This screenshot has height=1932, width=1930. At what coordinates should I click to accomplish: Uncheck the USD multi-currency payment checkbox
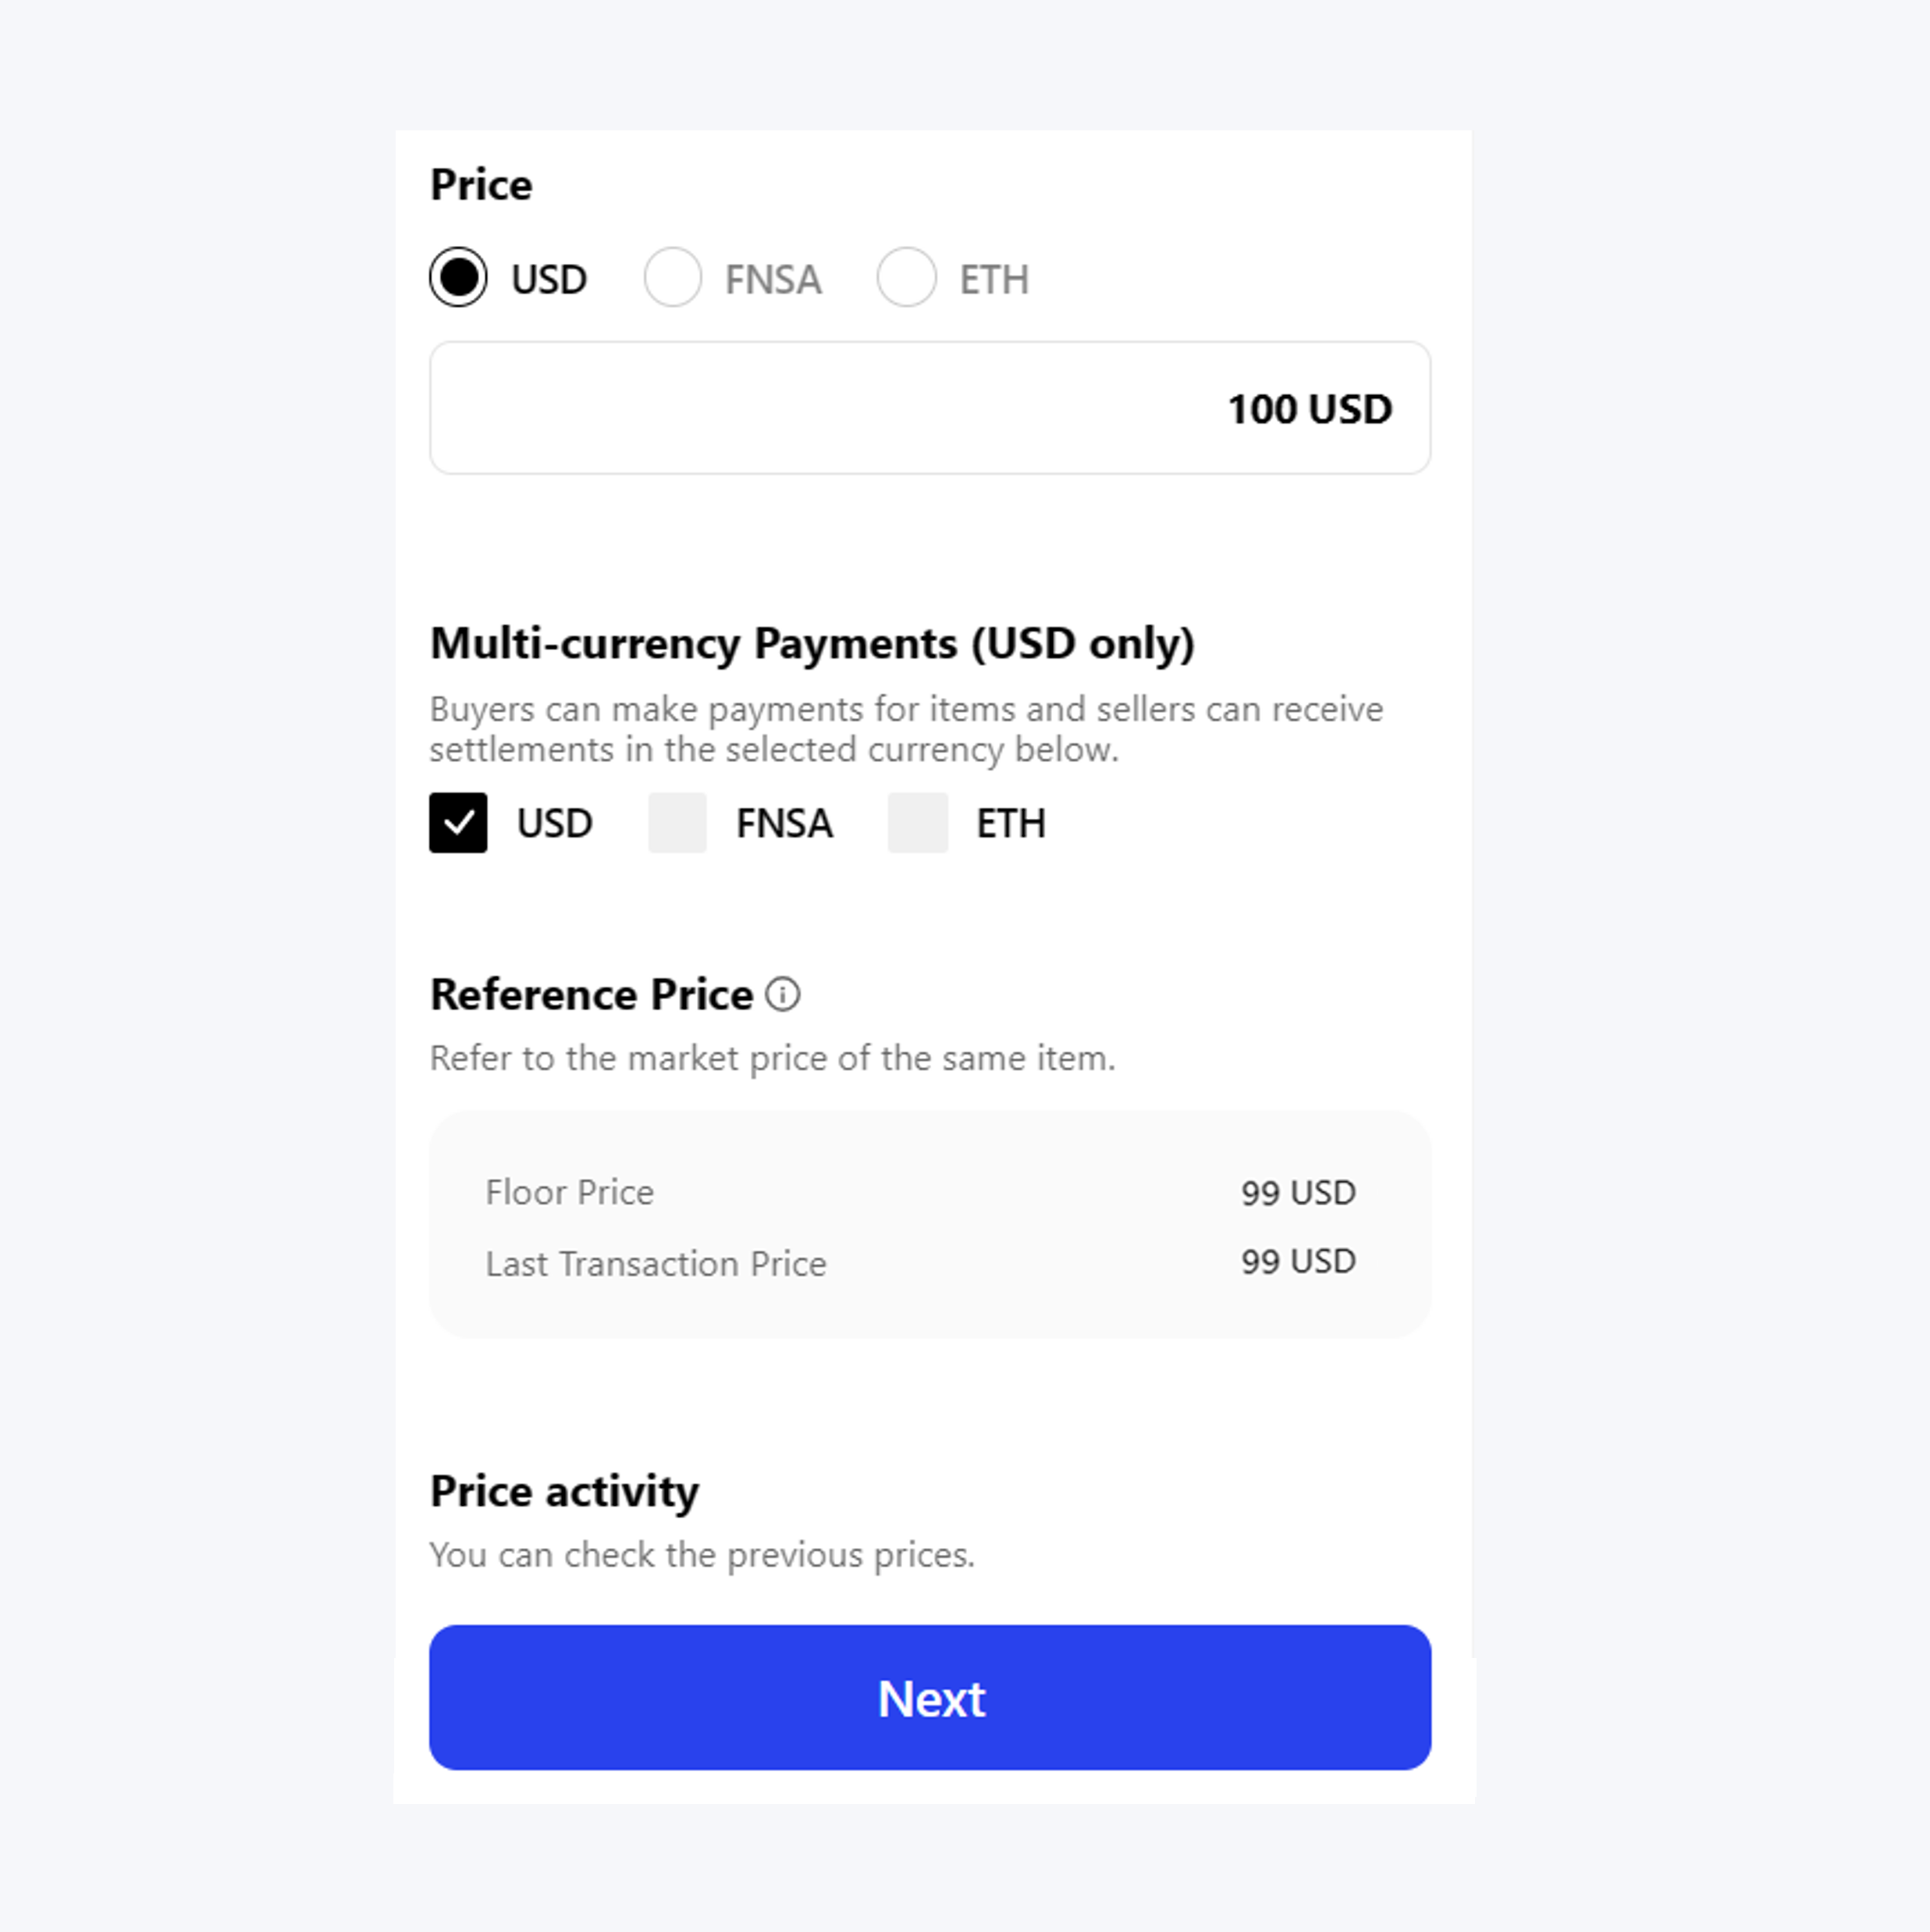point(458,822)
